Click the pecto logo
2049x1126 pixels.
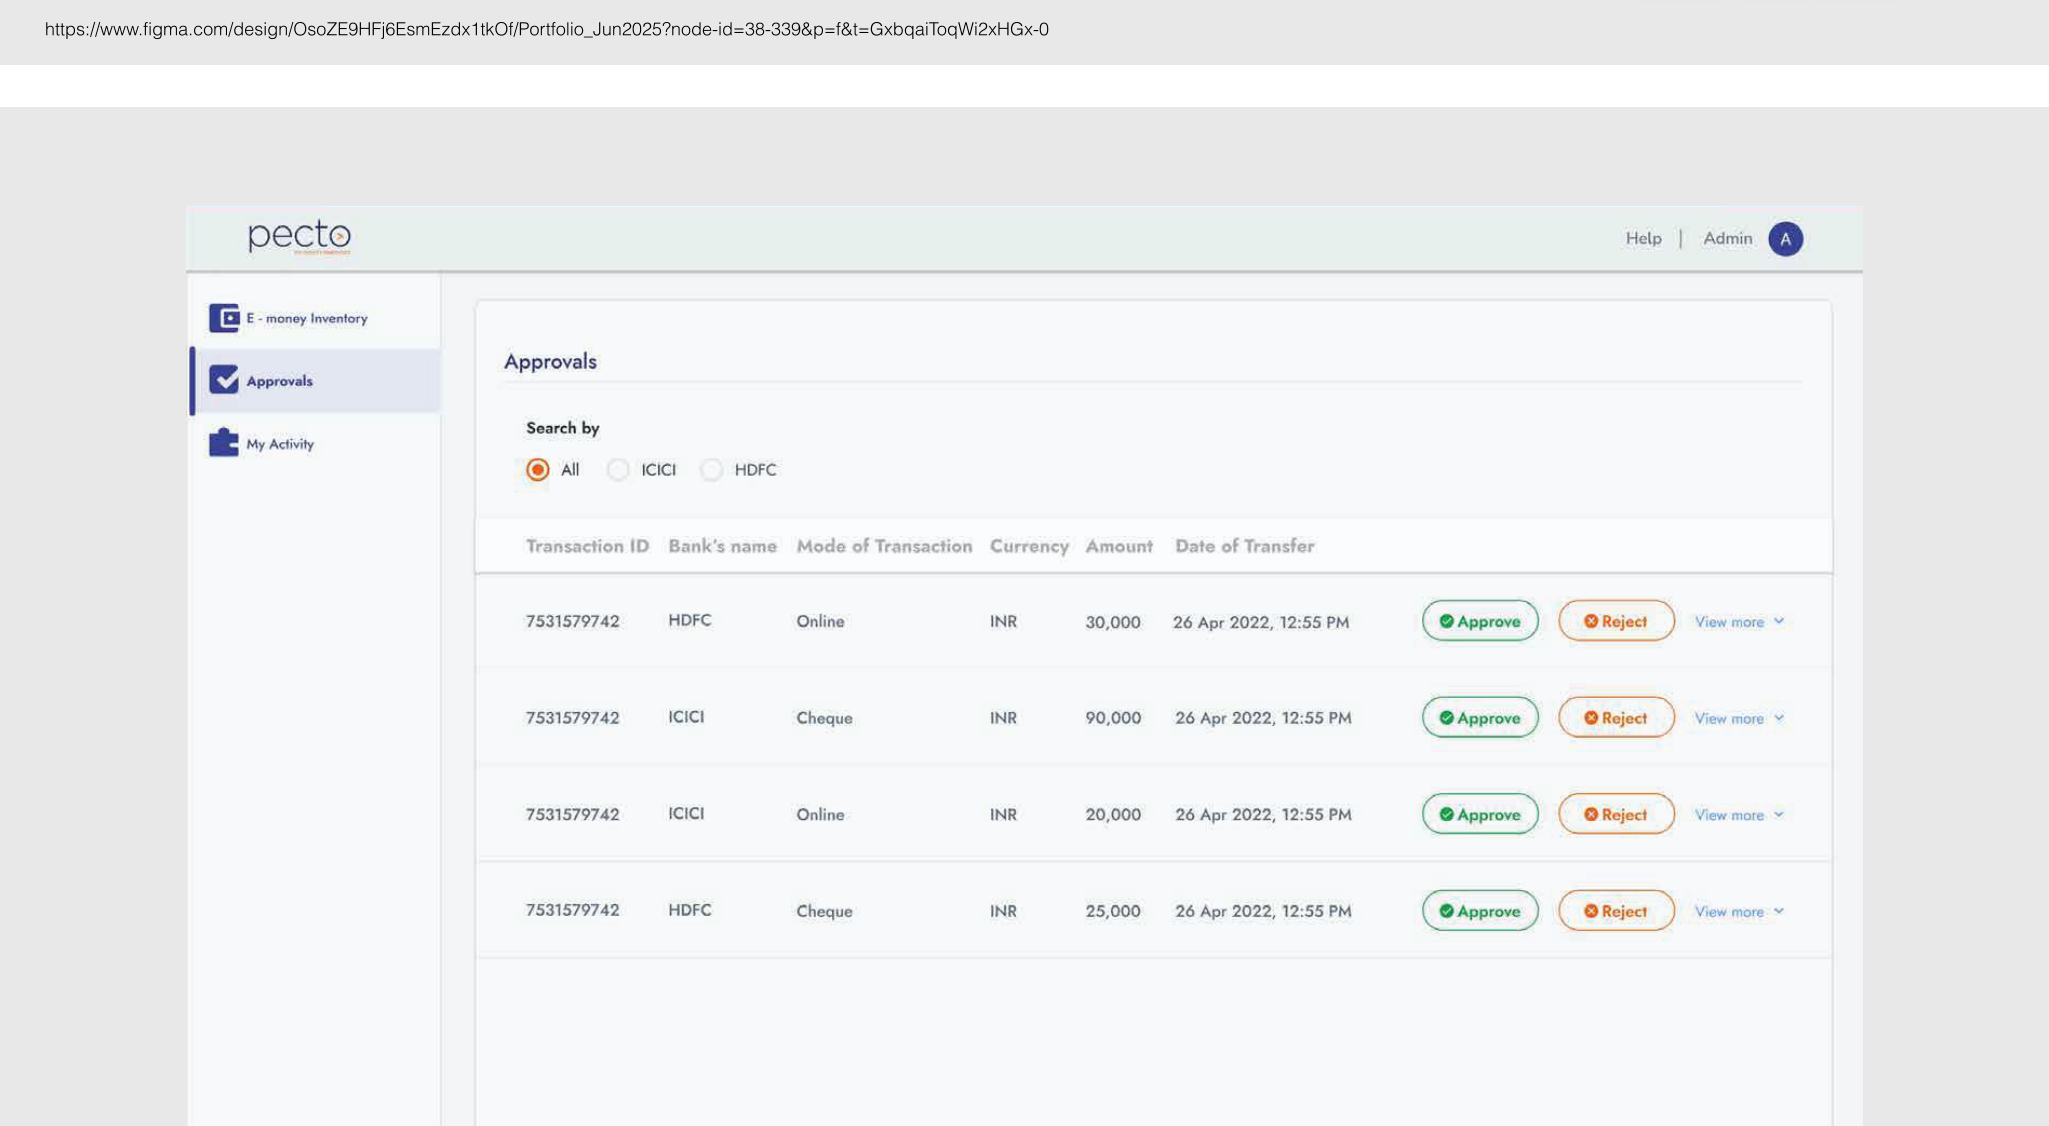[x=300, y=237]
